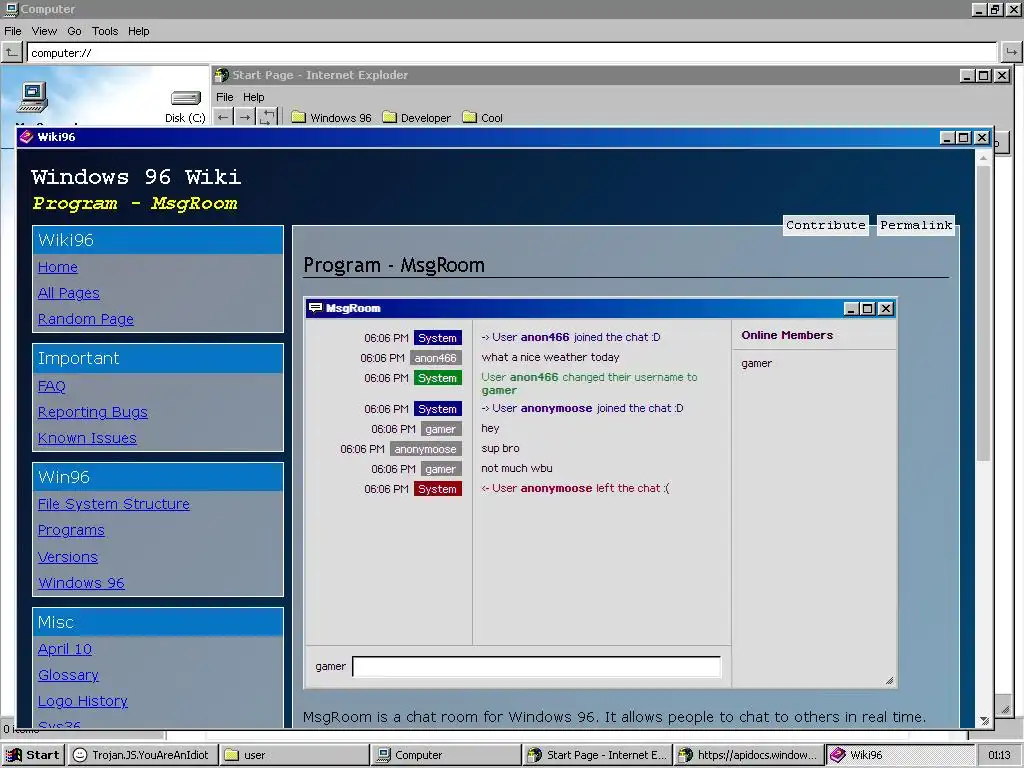Screen dimensions: 1024x768
Task: Maximize the MsgRoom window
Action: pyautogui.click(x=867, y=308)
